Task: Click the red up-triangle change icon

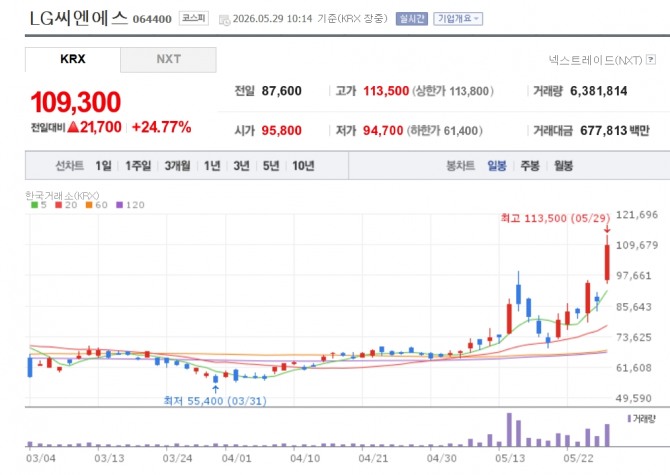Action: (x=73, y=127)
